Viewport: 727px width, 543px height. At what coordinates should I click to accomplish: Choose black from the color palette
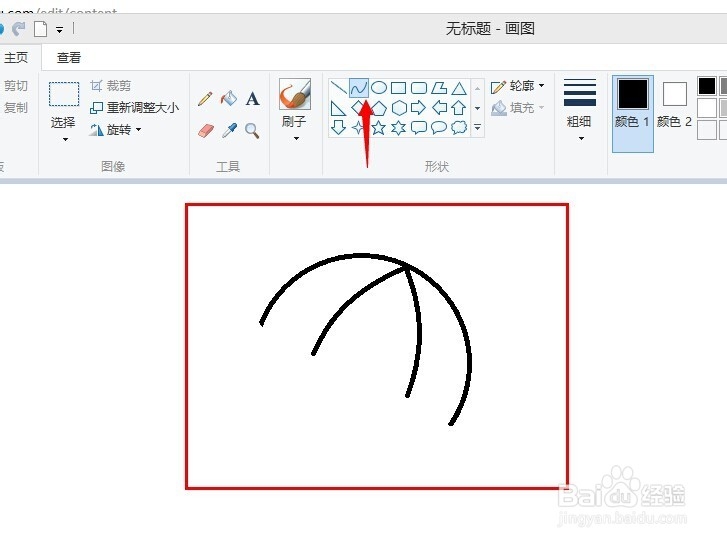[x=707, y=86]
